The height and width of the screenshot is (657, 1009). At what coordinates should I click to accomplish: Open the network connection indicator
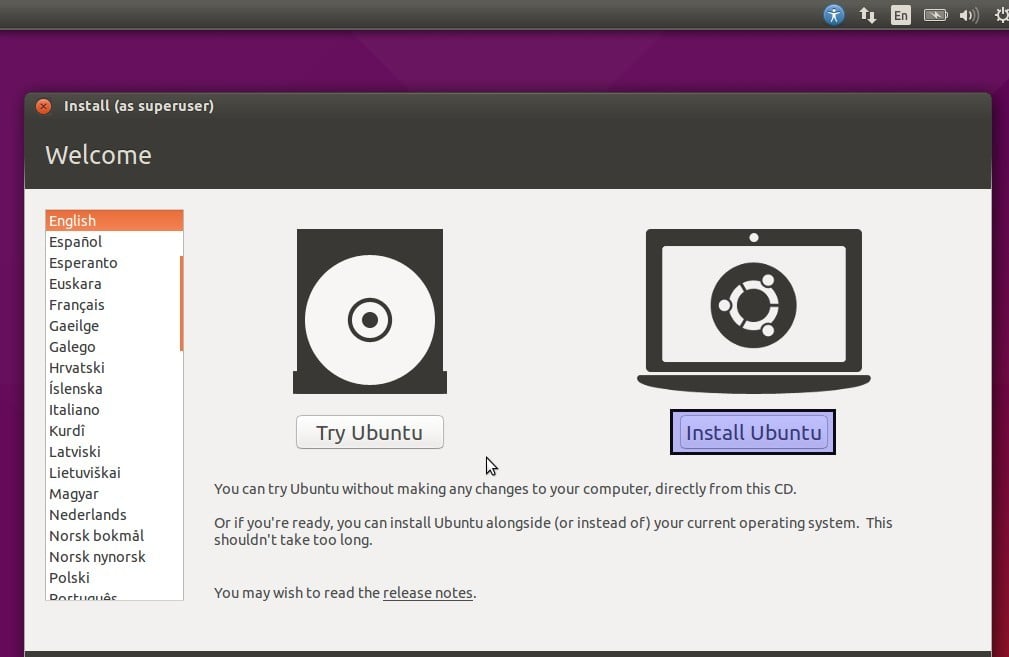[867, 15]
